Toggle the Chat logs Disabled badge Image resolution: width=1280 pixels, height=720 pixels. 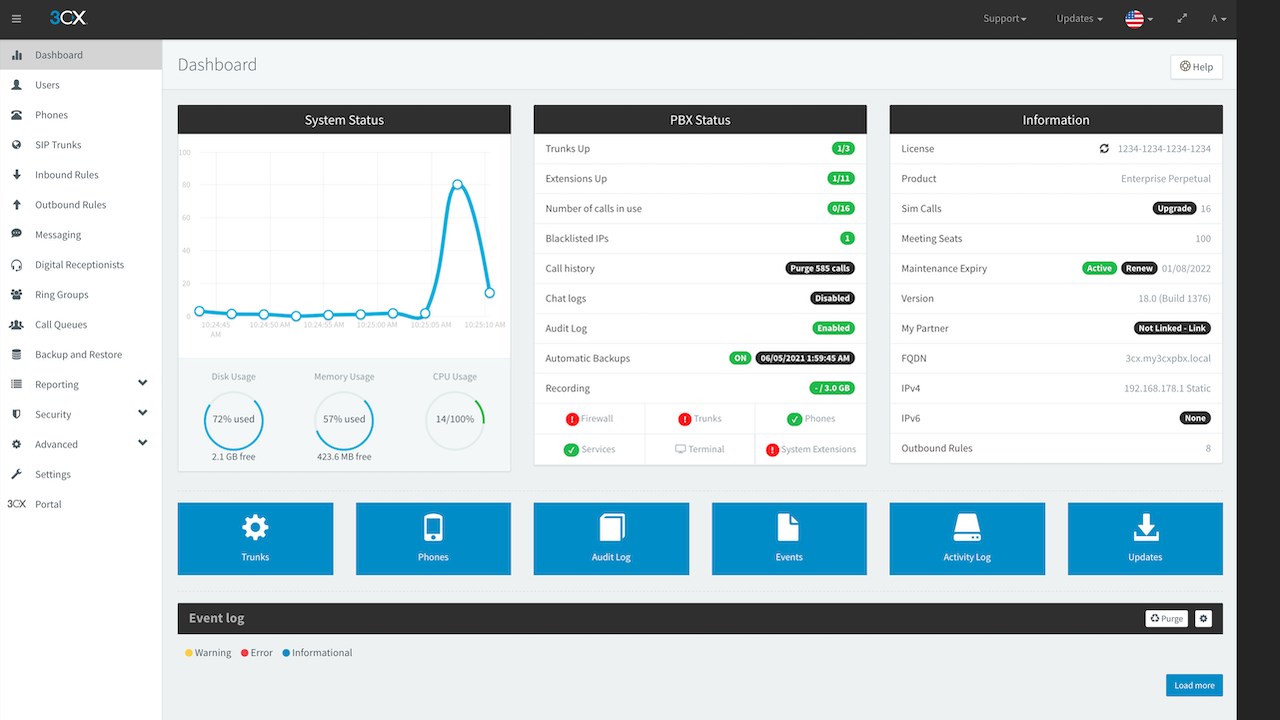pos(832,298)
